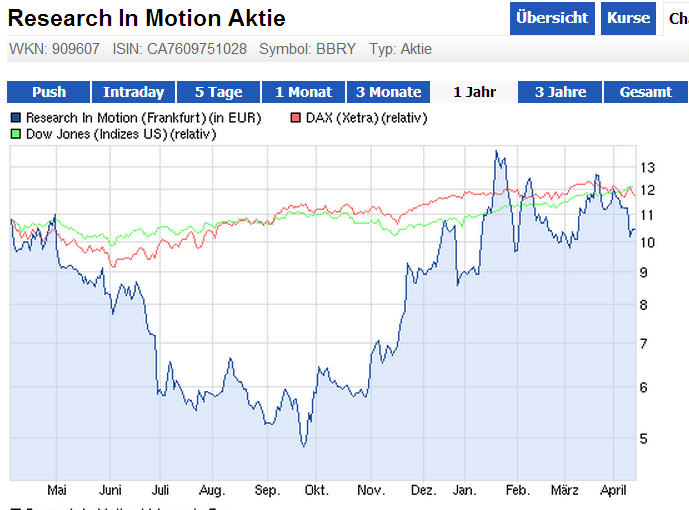Switch to the Kurse tab
This screenshot has width=689, height=510.
point(628,18)
